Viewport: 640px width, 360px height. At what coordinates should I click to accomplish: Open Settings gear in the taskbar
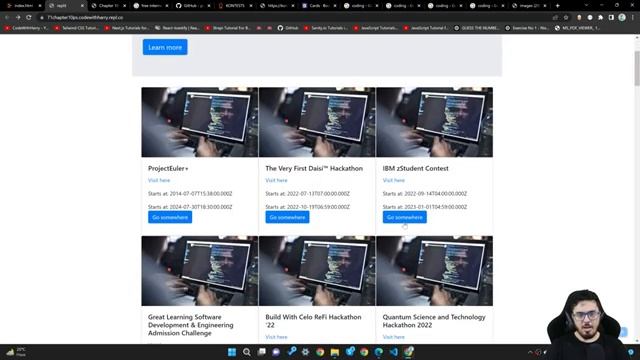(x=305, y=352)
